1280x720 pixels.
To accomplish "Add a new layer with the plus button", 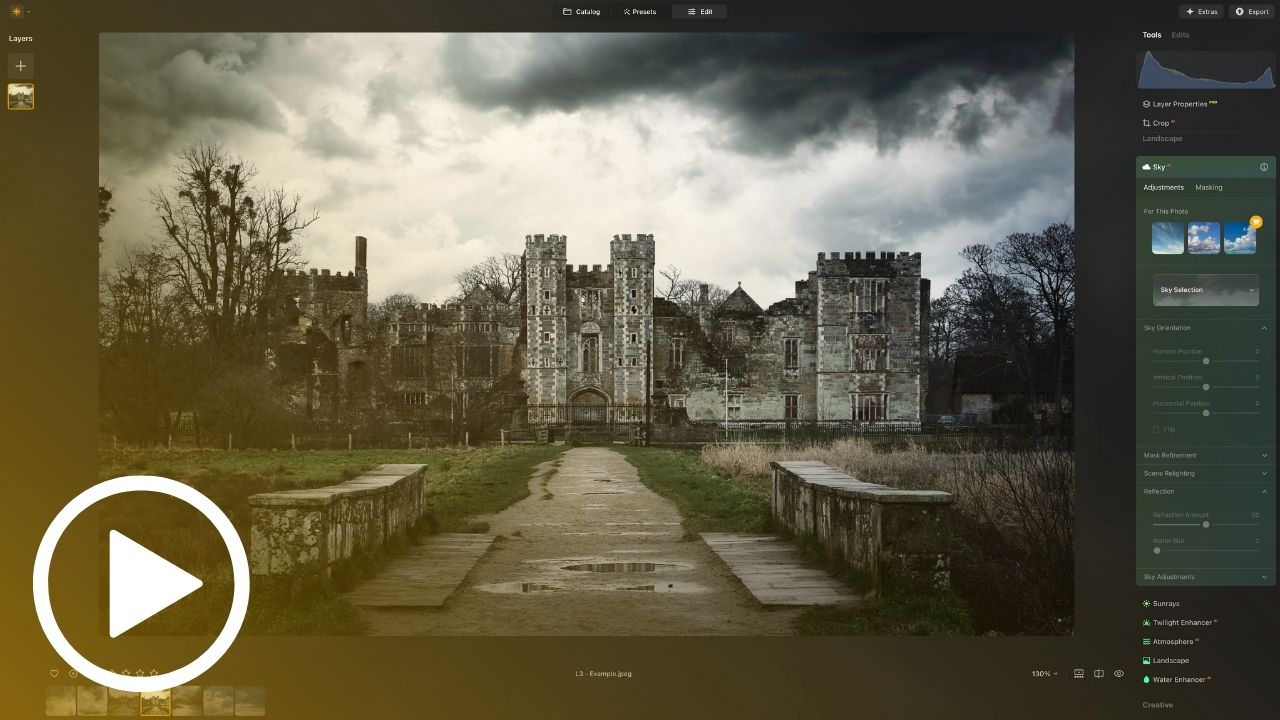I will click(x=20, y=66).
